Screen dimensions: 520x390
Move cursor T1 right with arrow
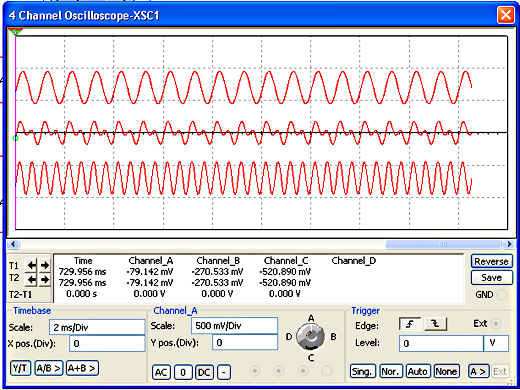click(45, 265)
